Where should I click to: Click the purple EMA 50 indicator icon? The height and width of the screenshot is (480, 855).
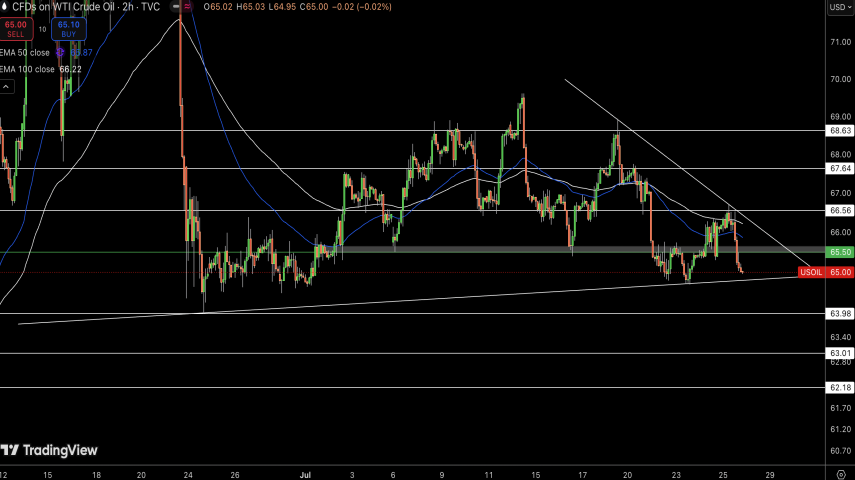[60, 52]
